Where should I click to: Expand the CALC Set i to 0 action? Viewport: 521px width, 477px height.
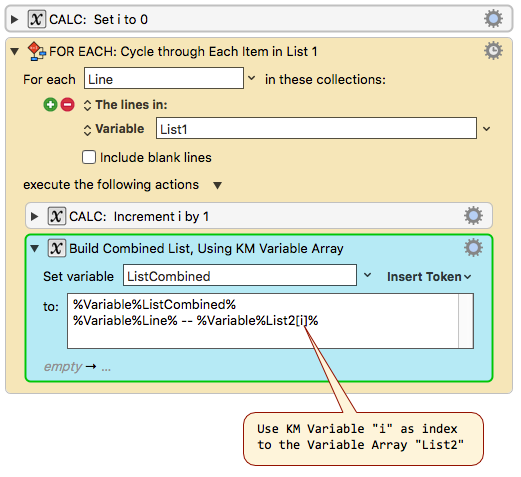14,19
